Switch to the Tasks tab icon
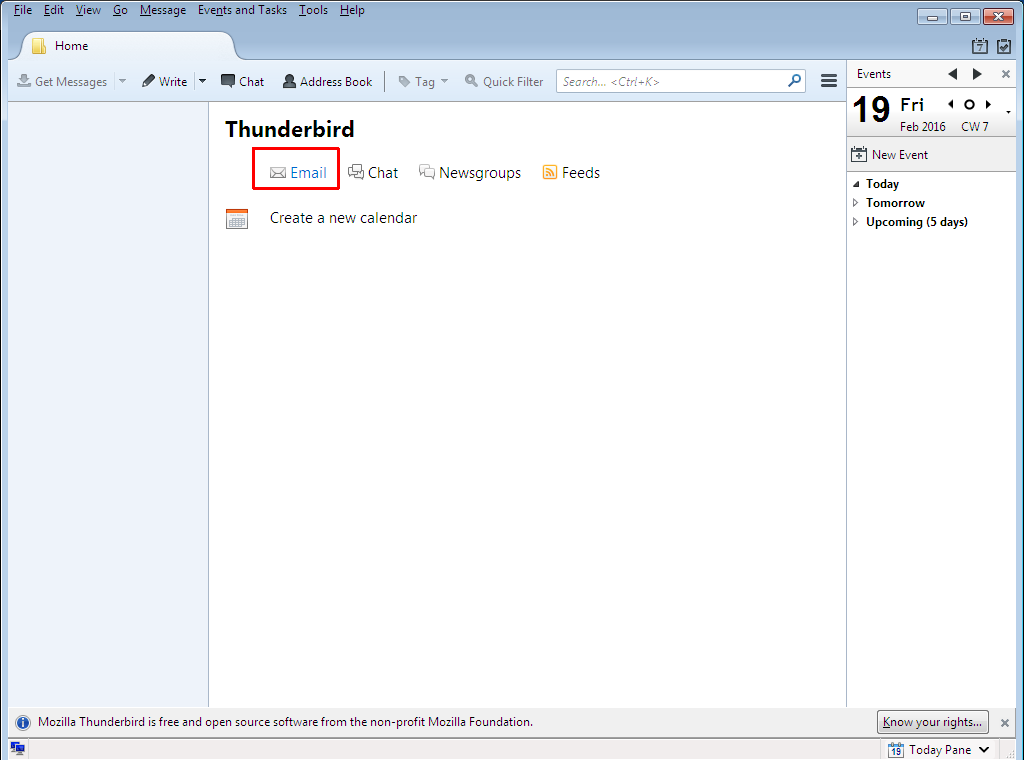 coord(1004,46)
